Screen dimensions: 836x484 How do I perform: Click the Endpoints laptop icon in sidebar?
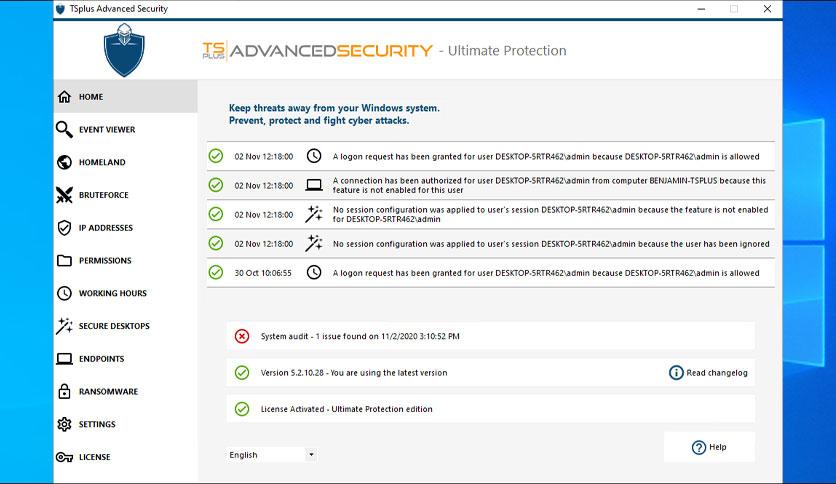(x=64, y=359)
